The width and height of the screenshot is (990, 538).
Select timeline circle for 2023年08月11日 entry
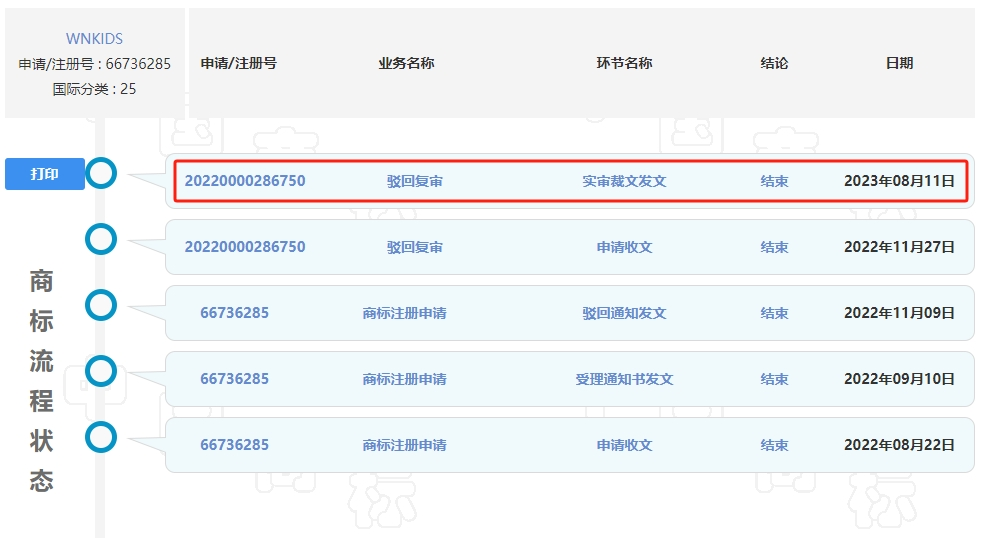(101, 173)
